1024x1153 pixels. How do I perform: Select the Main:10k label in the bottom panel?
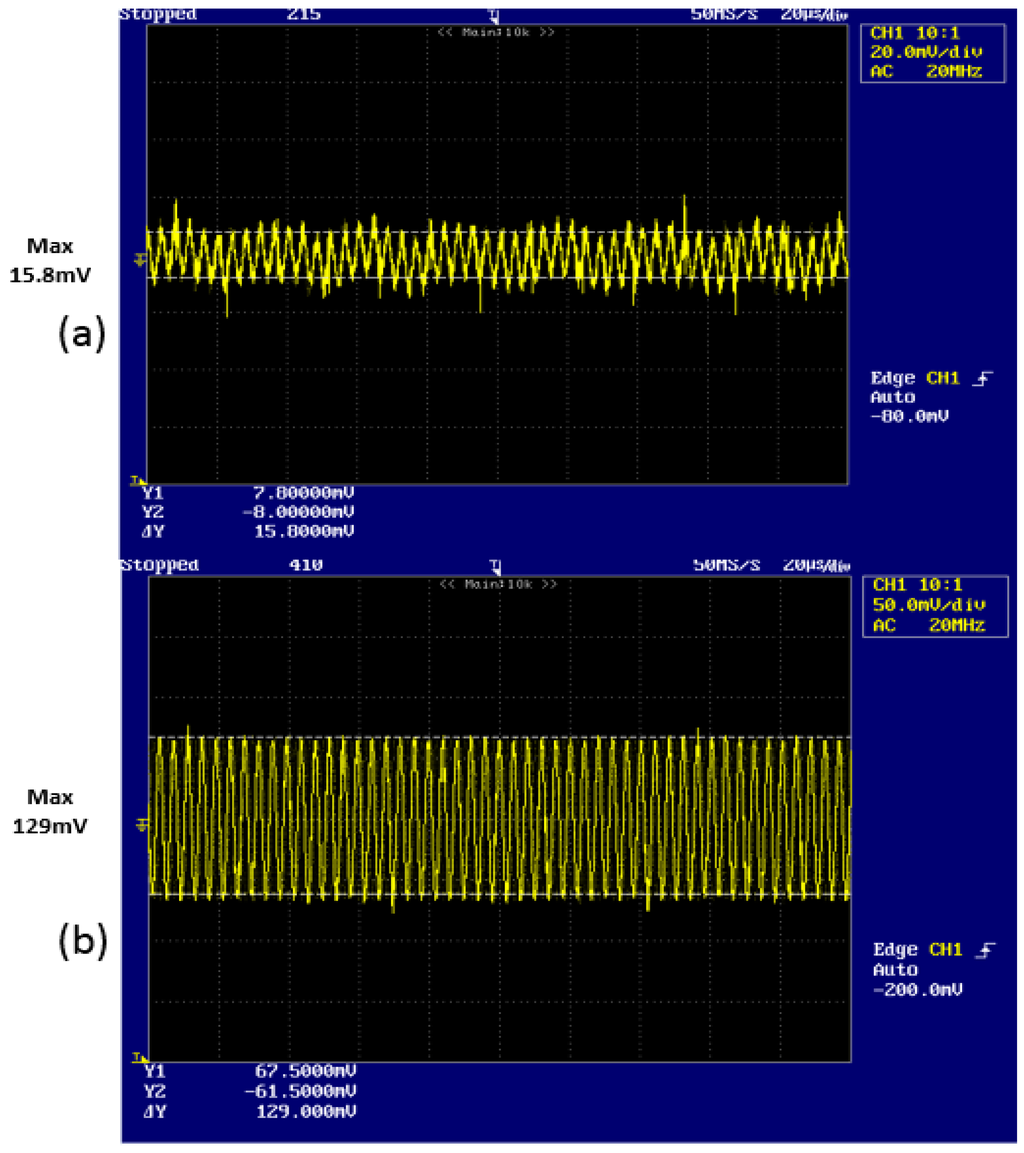pyautogui.click(x=496, y=583)
